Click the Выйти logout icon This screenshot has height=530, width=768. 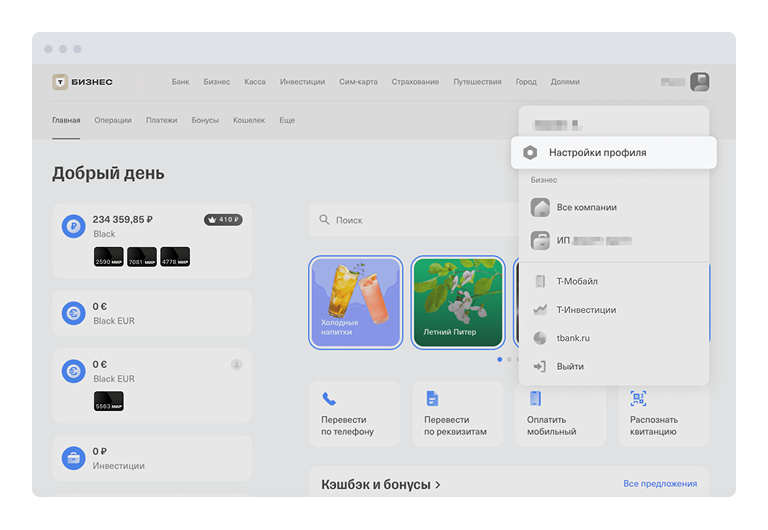click(x=540, y=367)
